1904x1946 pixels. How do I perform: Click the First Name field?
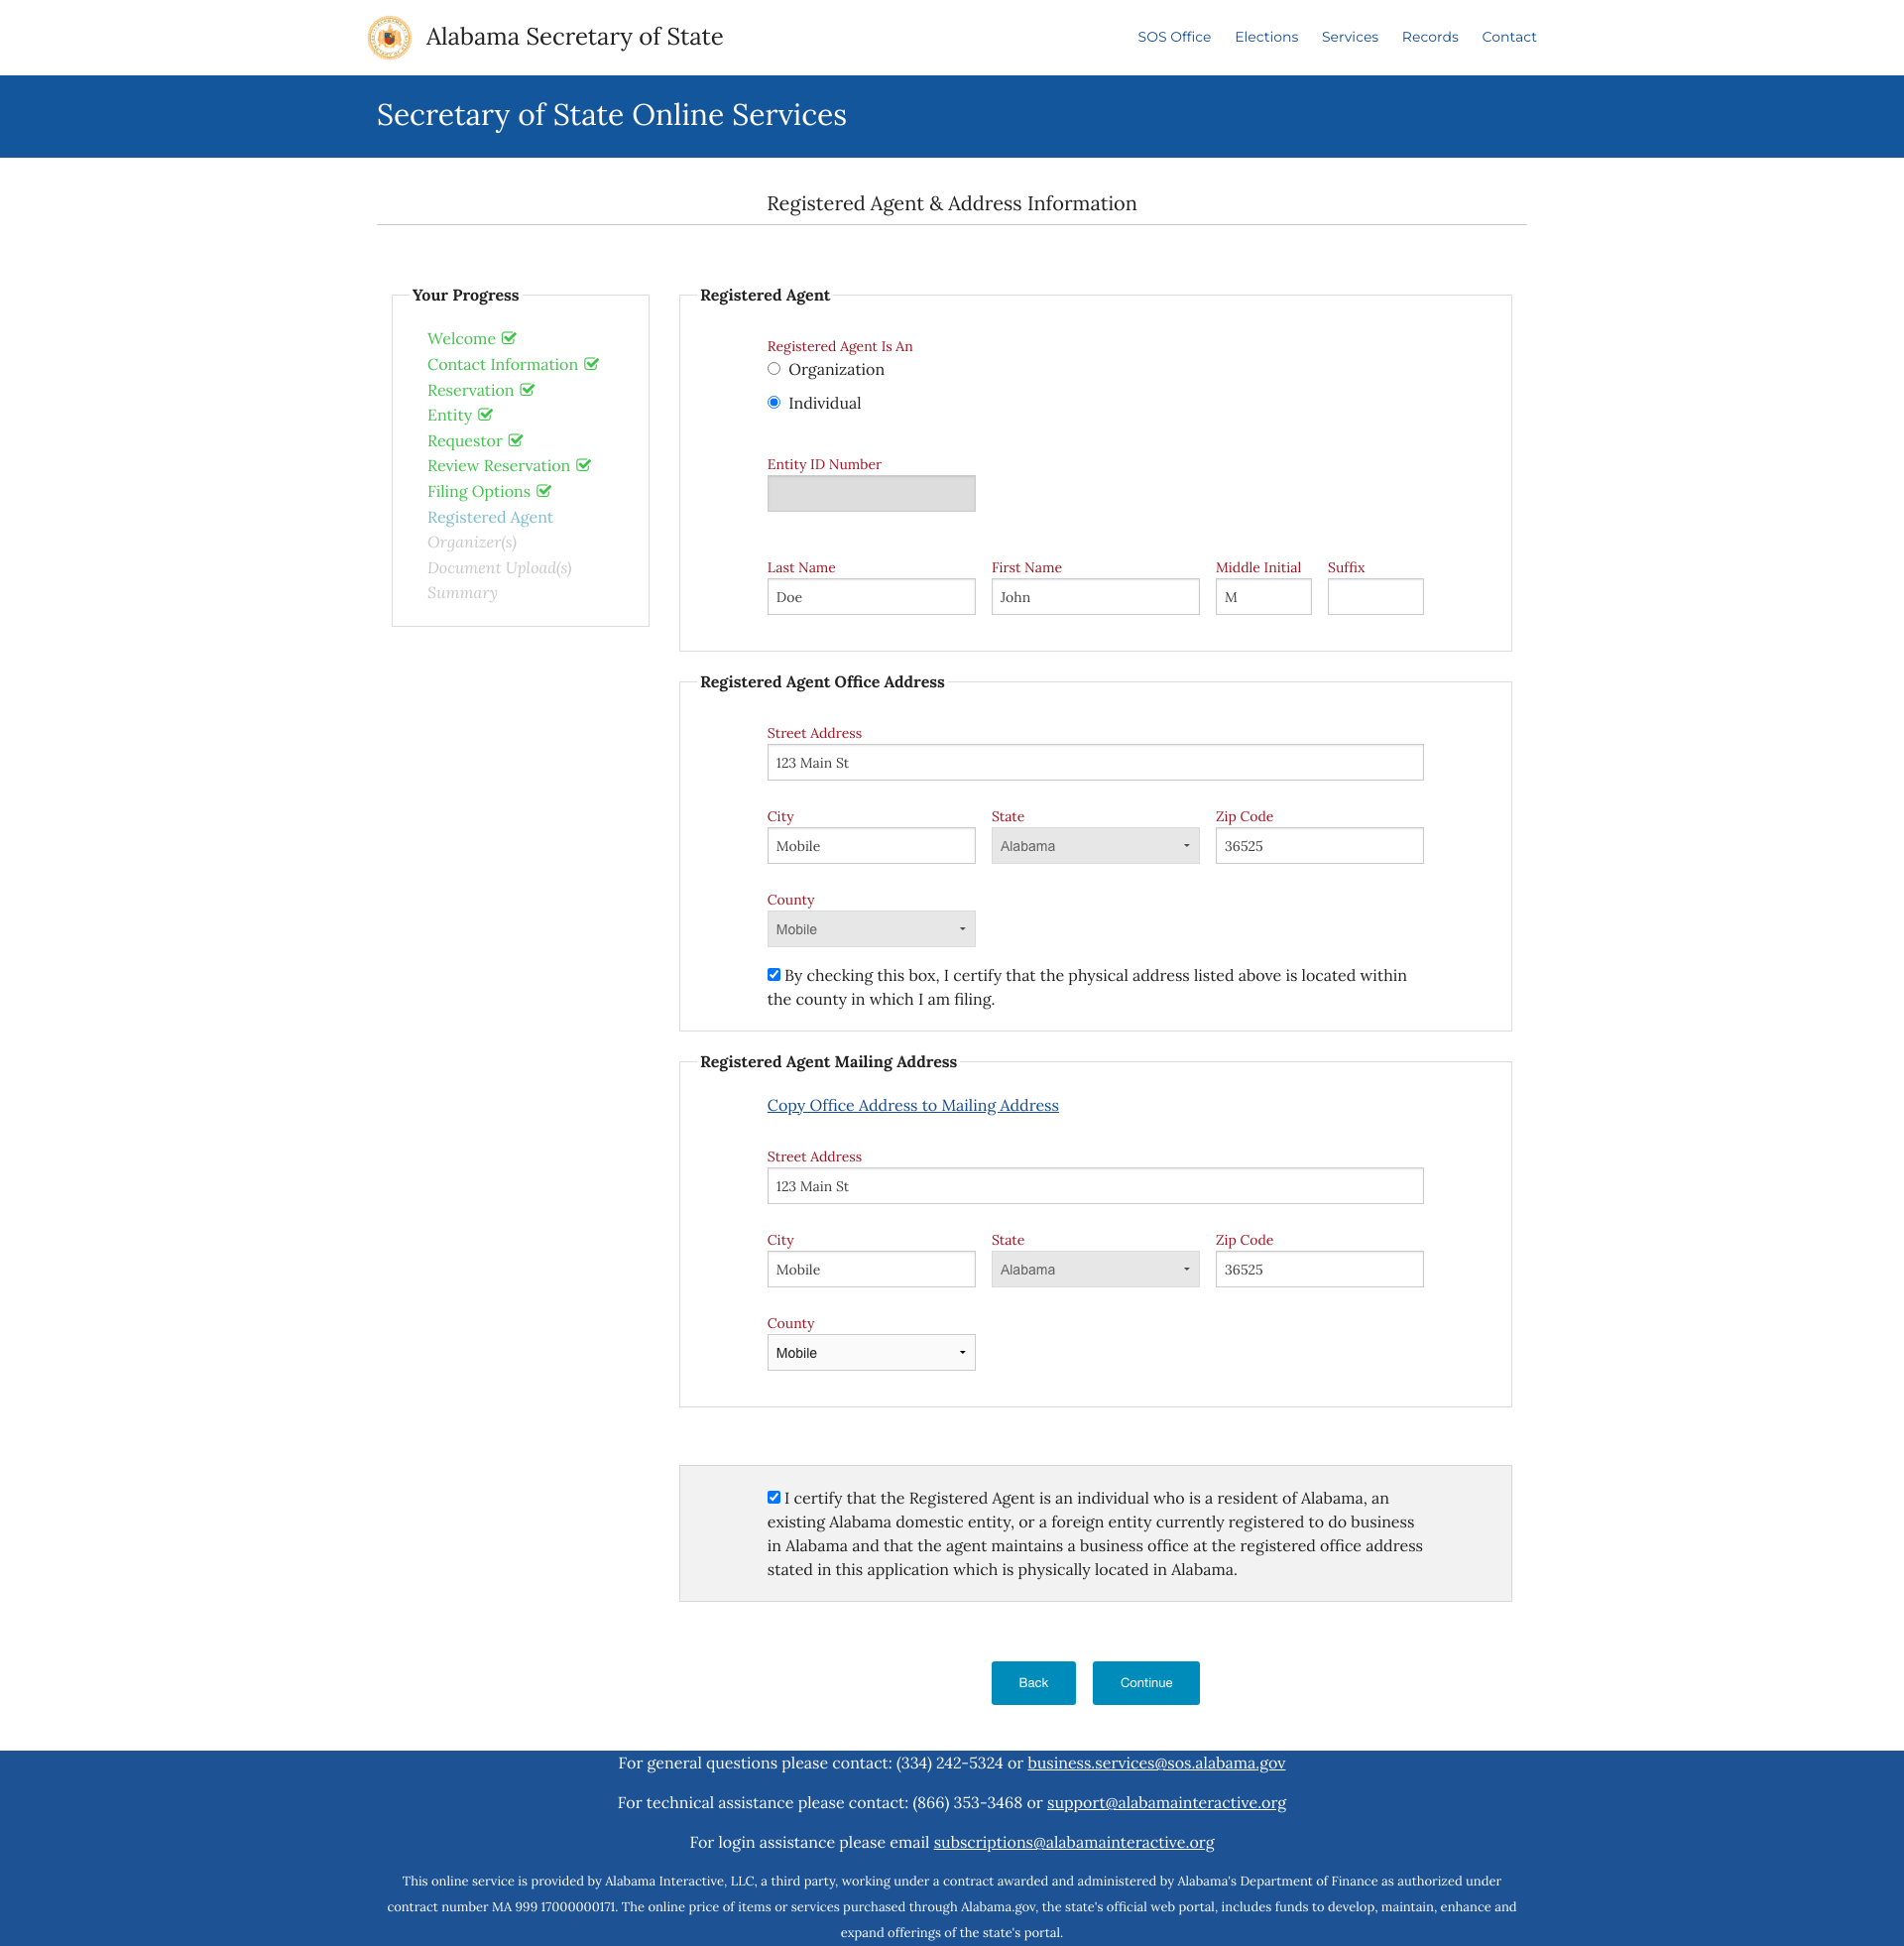[1095, 597]
